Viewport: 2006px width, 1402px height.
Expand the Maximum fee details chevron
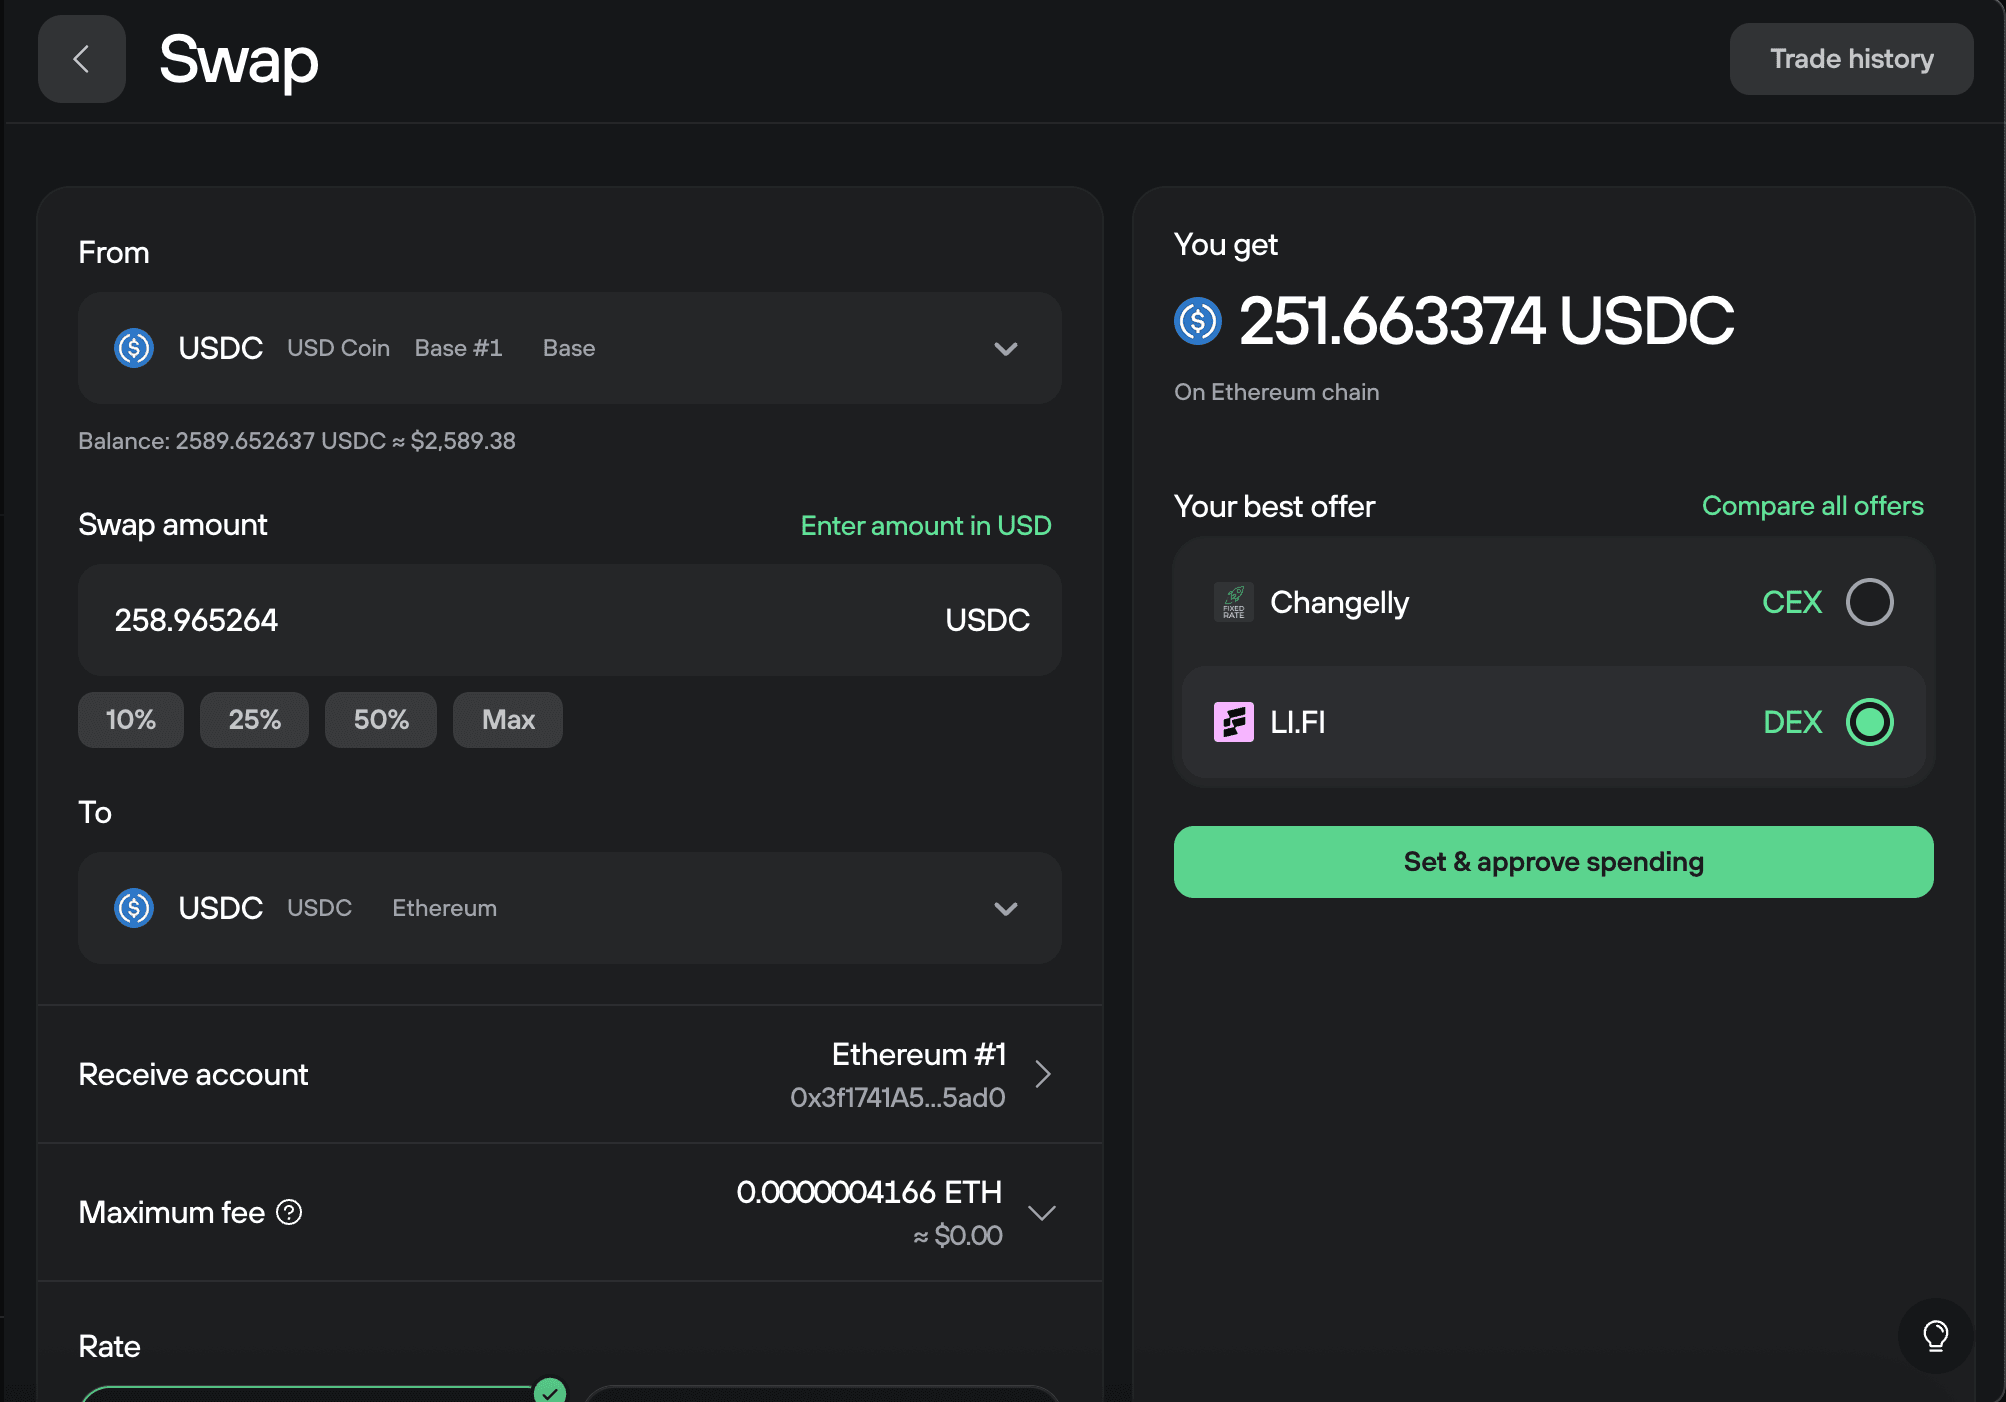coord(1042,1213)
